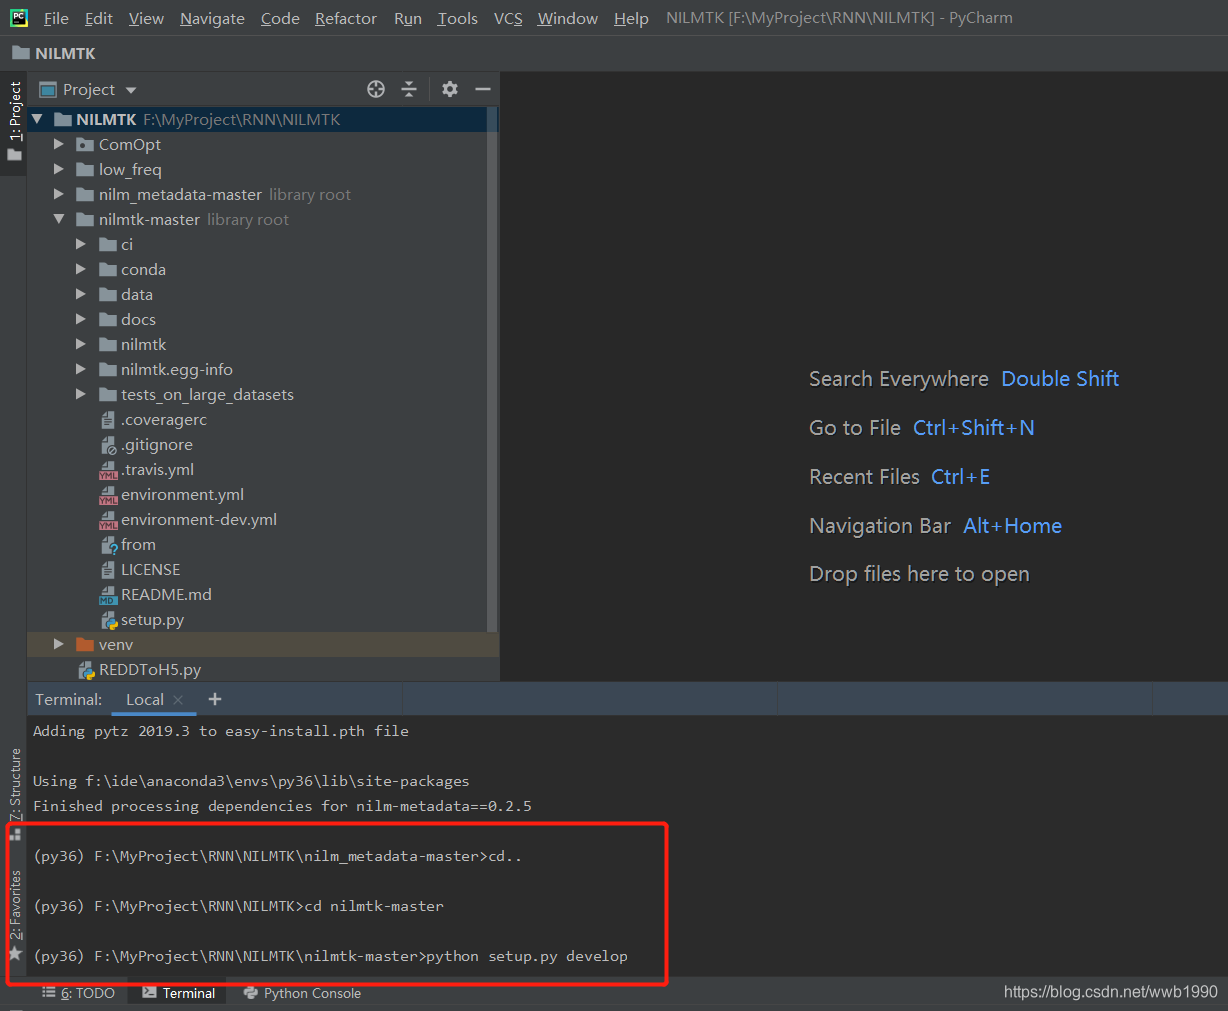Open the Project panel settings gear
1228x1011 pixels.
450,89
